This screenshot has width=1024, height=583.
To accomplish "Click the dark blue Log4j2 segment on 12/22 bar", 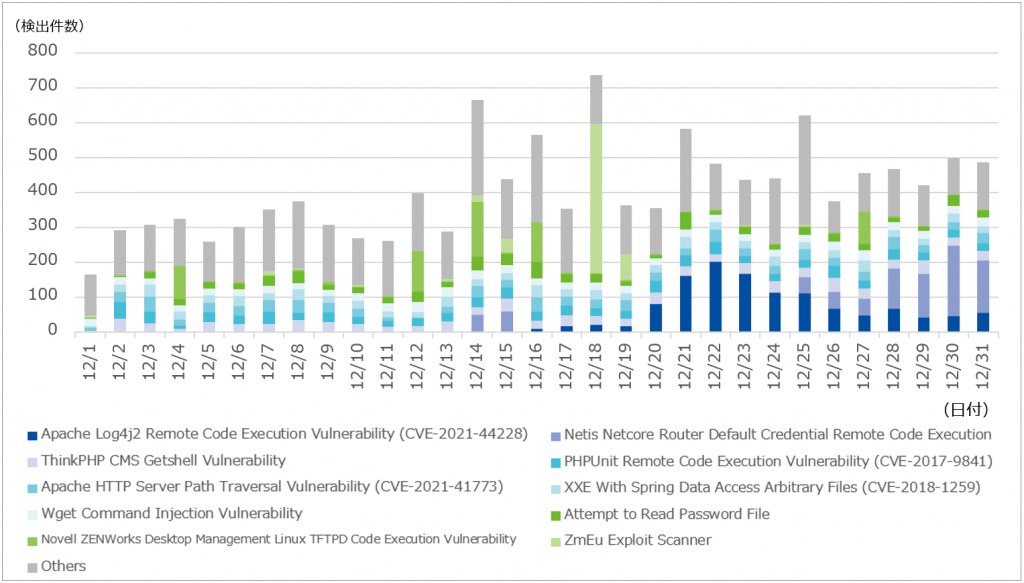I will click(x=714, y=296).
